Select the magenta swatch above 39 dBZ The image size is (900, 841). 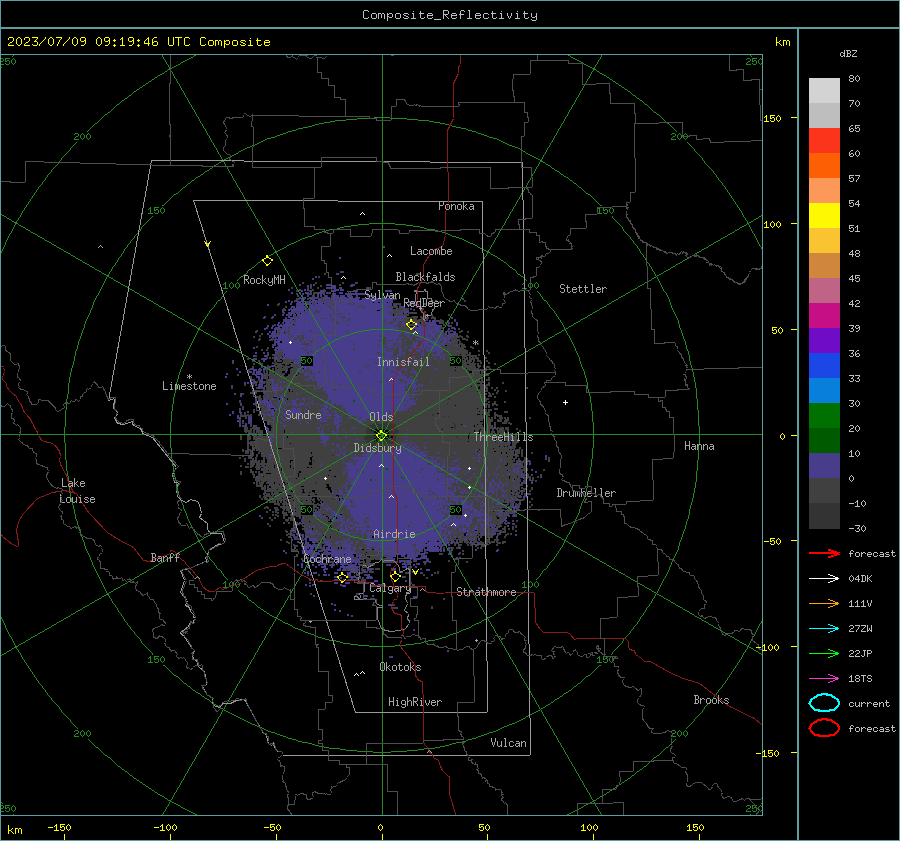[x=824, y=315]
